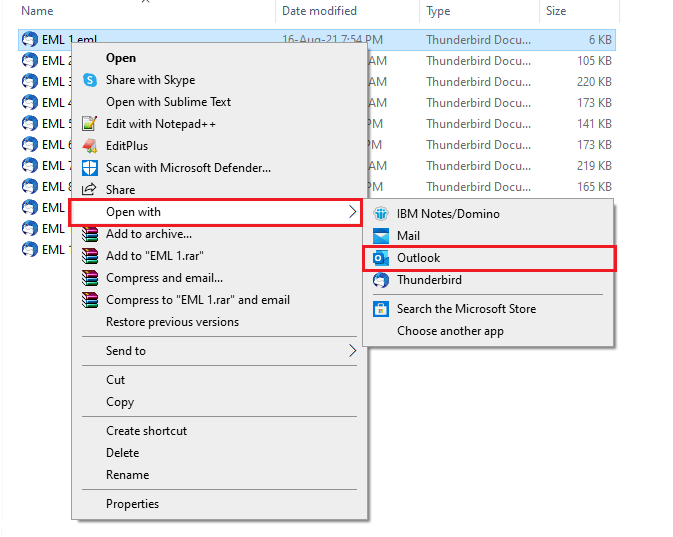
Task: Click the Microsoft Defender shield icon
Action: coord(90,168)
